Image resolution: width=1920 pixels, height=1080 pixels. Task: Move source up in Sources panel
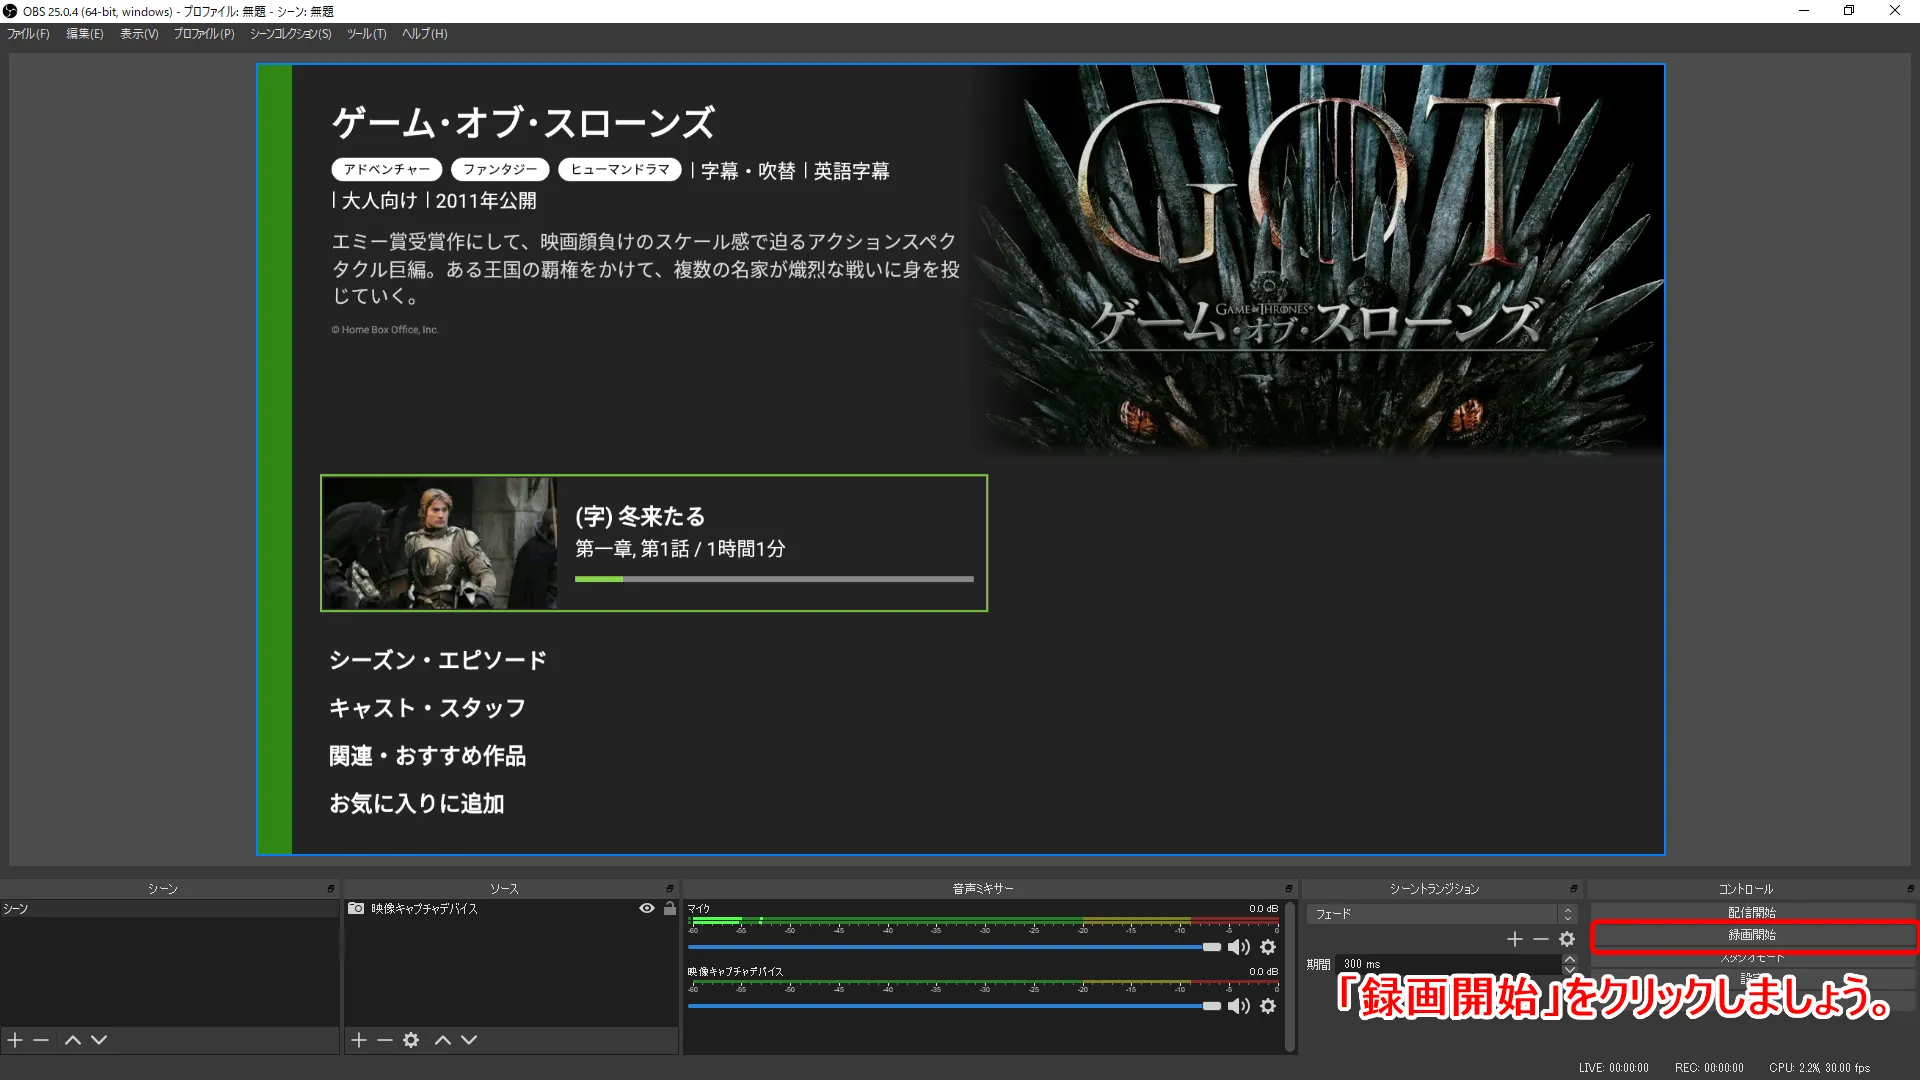coord(443,1040)
